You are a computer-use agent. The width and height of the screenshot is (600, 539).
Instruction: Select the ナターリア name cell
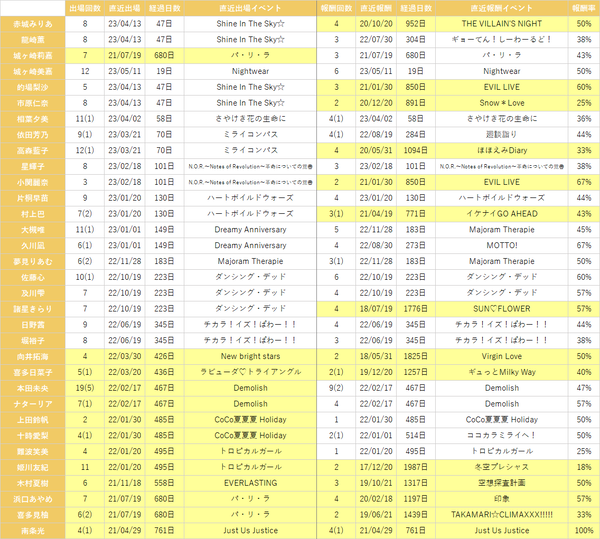point(33,404)
